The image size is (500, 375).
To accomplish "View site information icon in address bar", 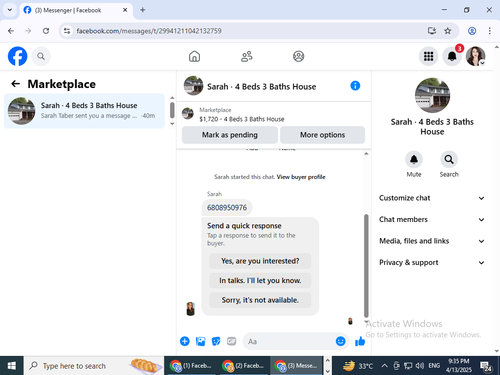I will [67, 31].
